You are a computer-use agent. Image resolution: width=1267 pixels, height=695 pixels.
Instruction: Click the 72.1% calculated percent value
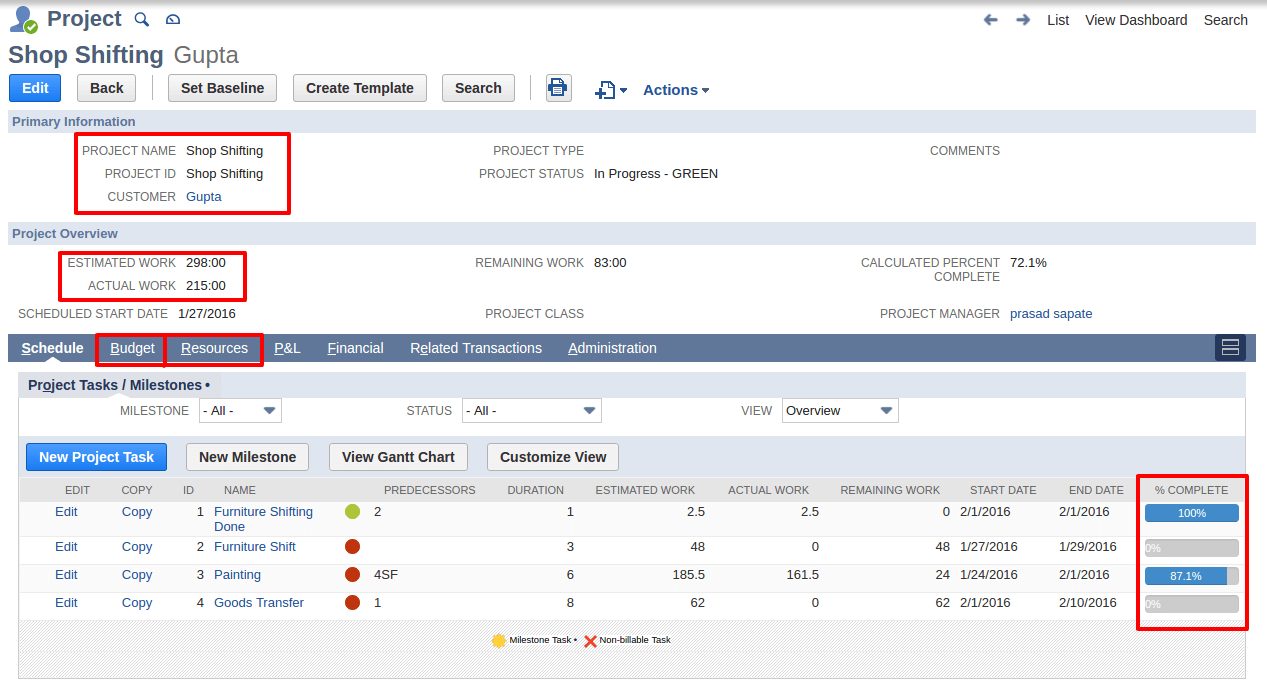point(1028,263)
